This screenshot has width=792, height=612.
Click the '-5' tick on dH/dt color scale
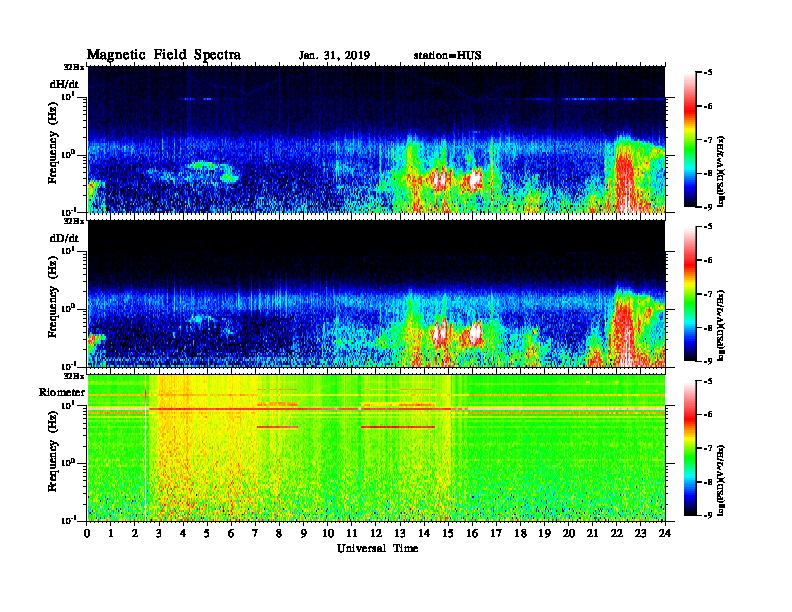pyautogui.click(x=708, y=73)
